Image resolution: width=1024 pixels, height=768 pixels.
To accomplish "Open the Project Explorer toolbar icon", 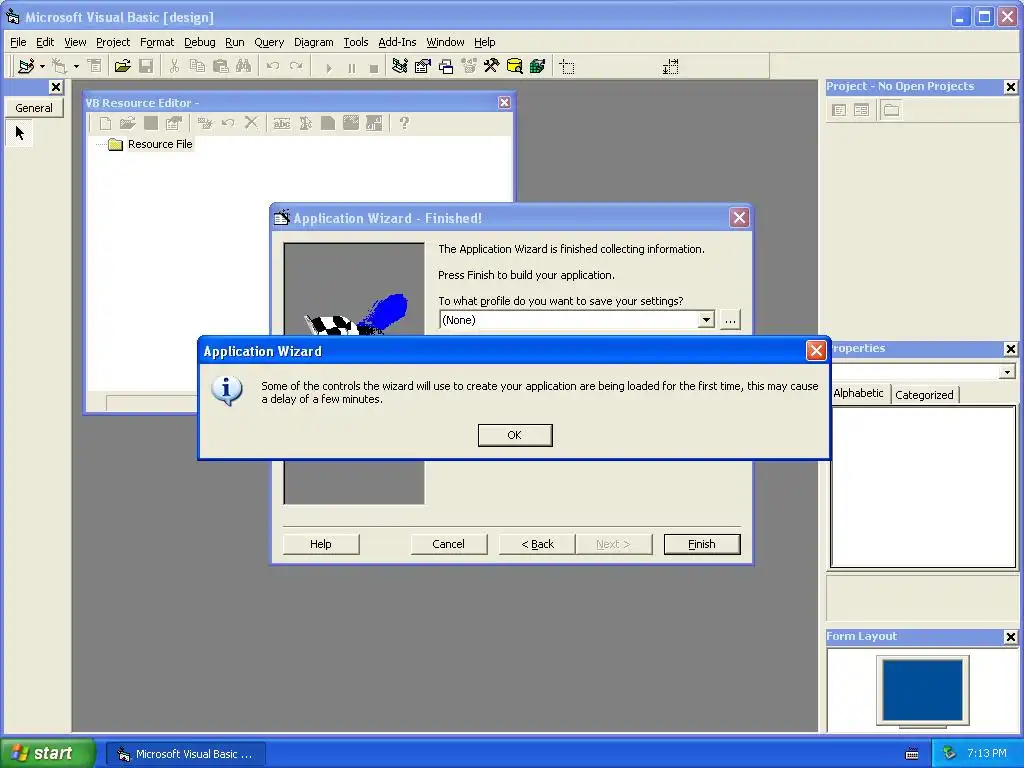I will [400, 66].
